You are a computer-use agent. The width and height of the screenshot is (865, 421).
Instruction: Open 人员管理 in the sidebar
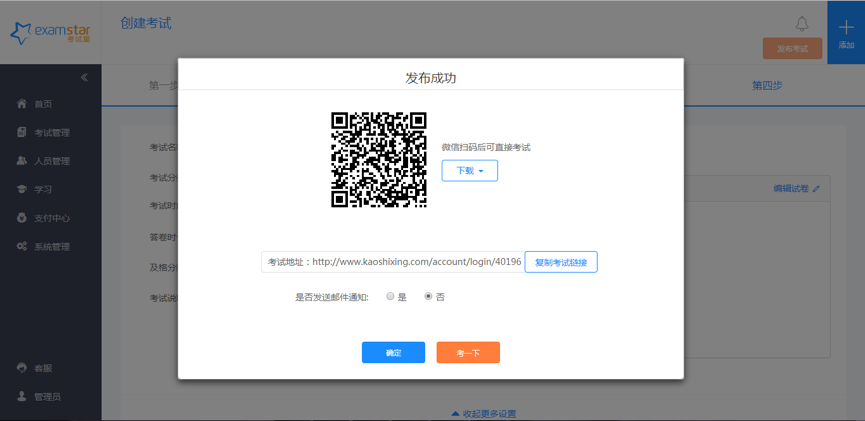tap(51, 161)
